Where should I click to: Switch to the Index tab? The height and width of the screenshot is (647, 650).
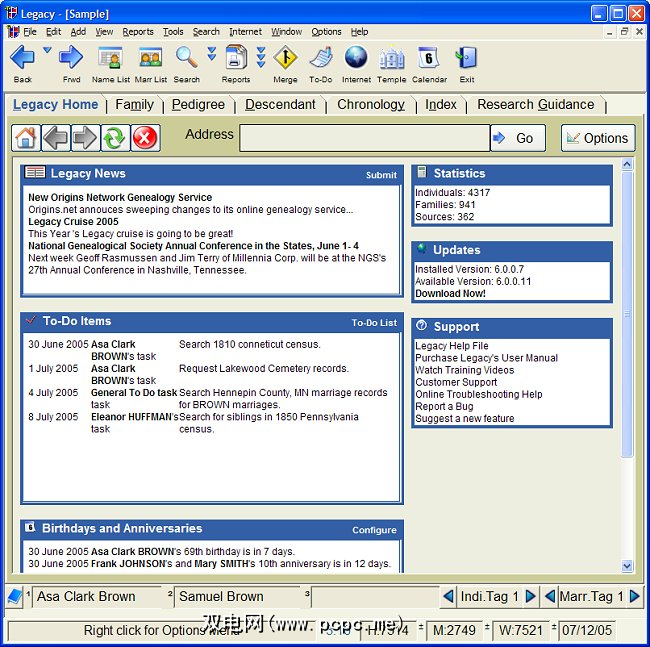click(441, 104)
